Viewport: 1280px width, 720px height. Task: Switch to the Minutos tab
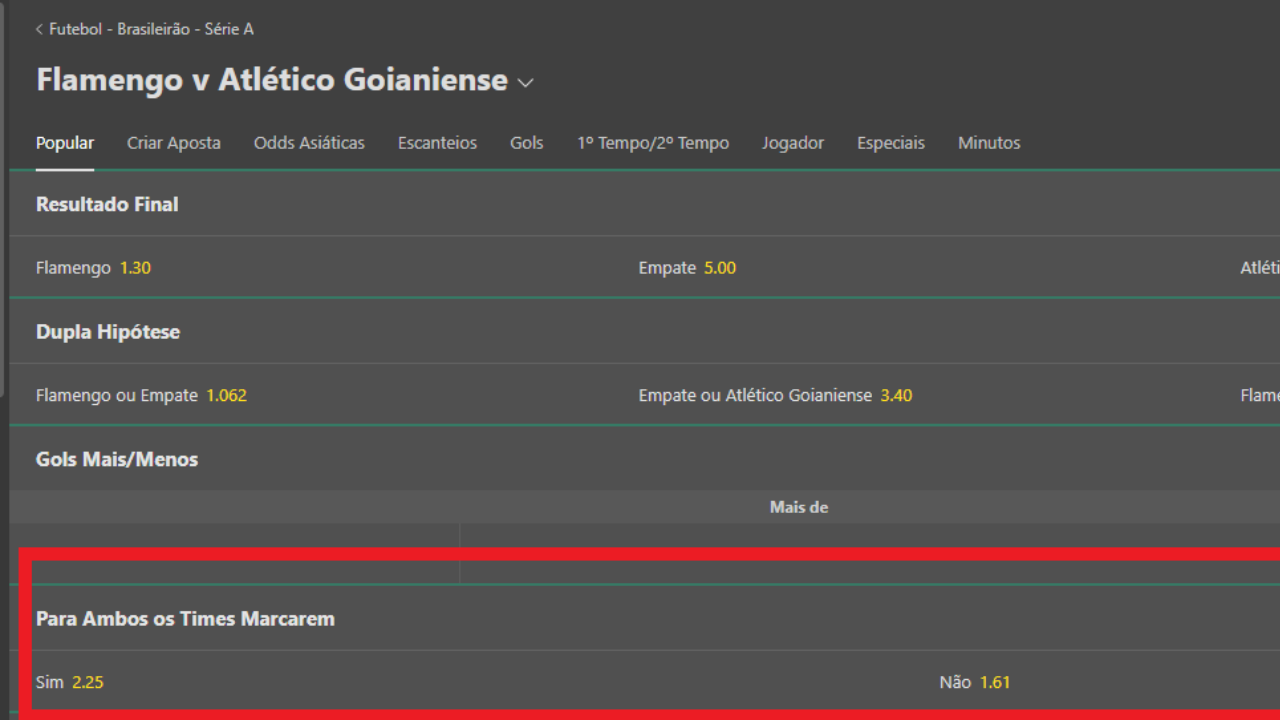pos(989,143)
